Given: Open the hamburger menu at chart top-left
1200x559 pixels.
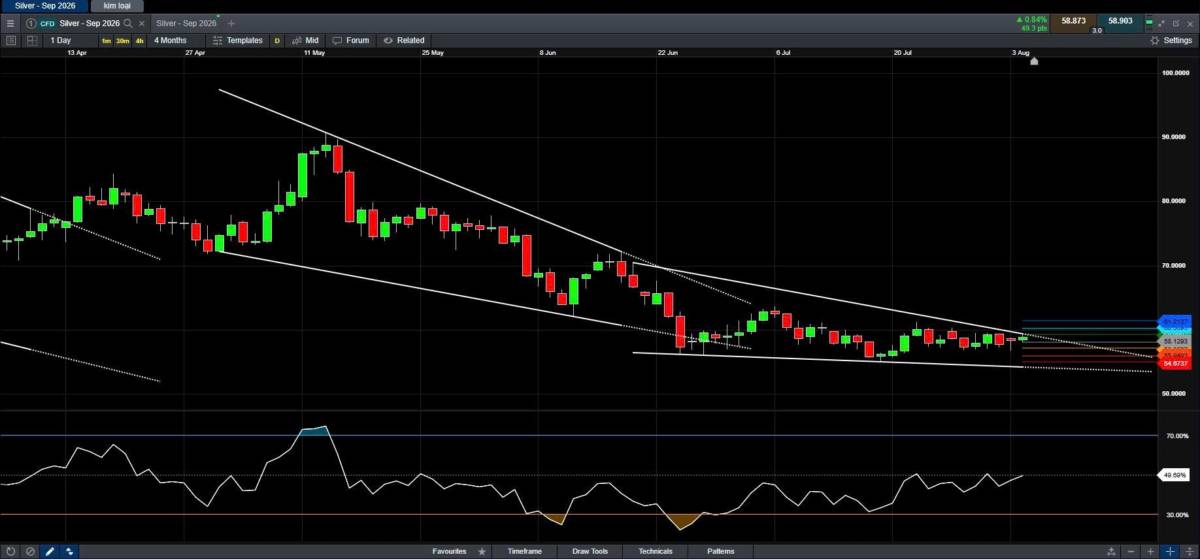Looking at the screenshot, I should click(x=11, y=23).
